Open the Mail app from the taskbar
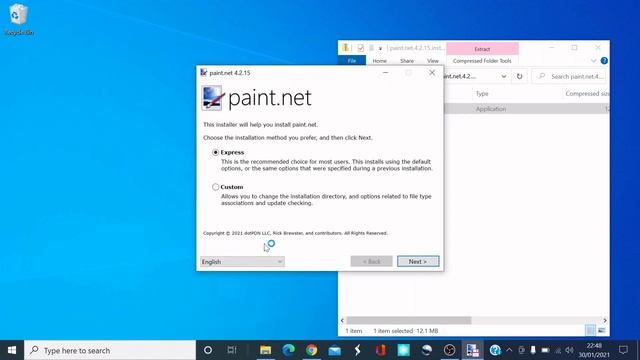The width and height of the screenshot is (640, 360). click(335, 350)
